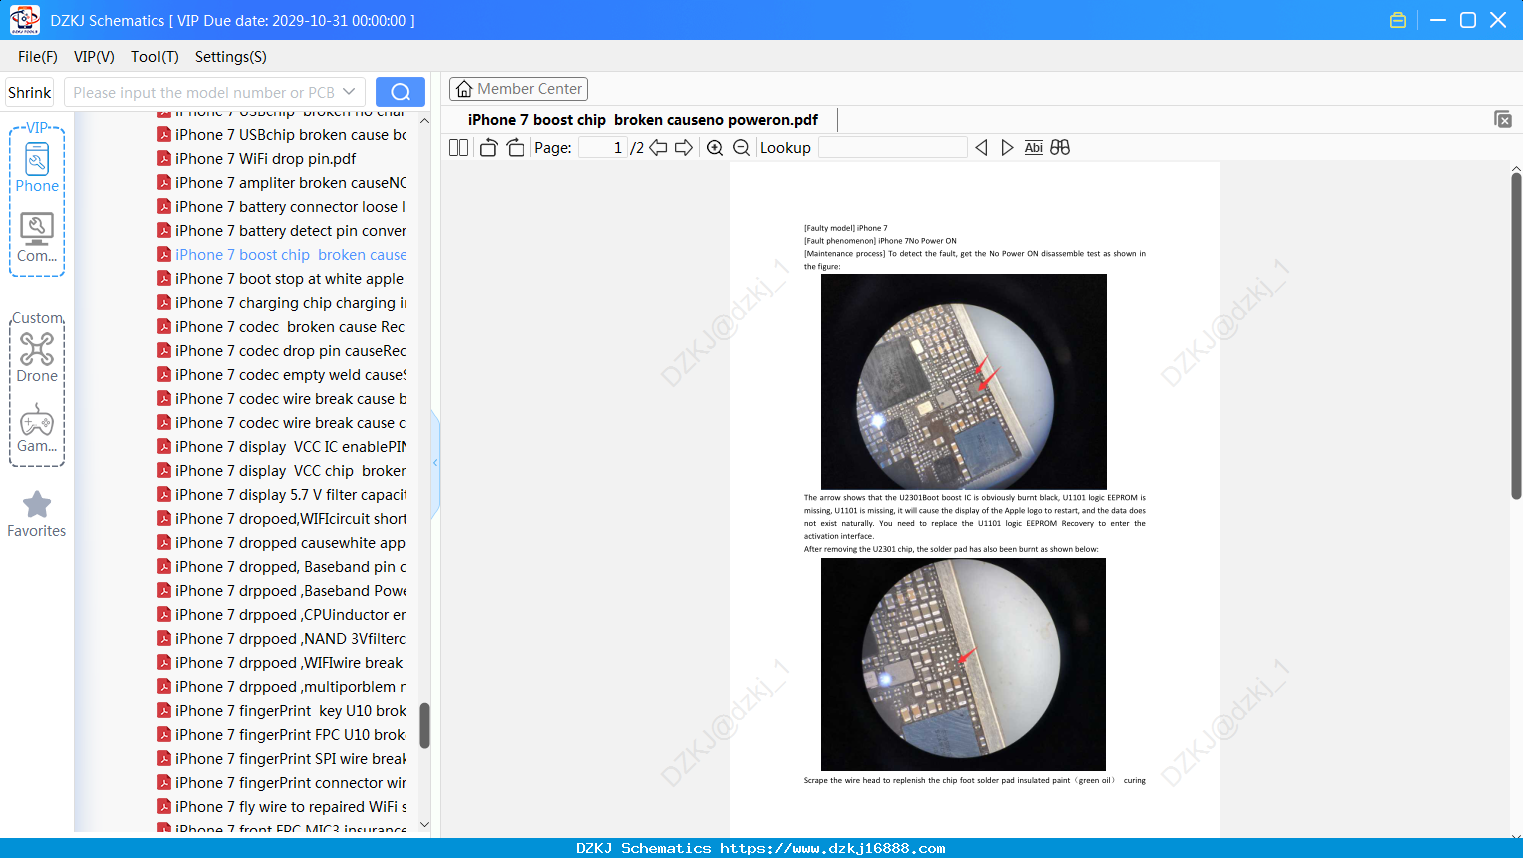This screenshot has width=1523, height=858.
Task: Open the Favorites star panel
Action: pos(37,514)
